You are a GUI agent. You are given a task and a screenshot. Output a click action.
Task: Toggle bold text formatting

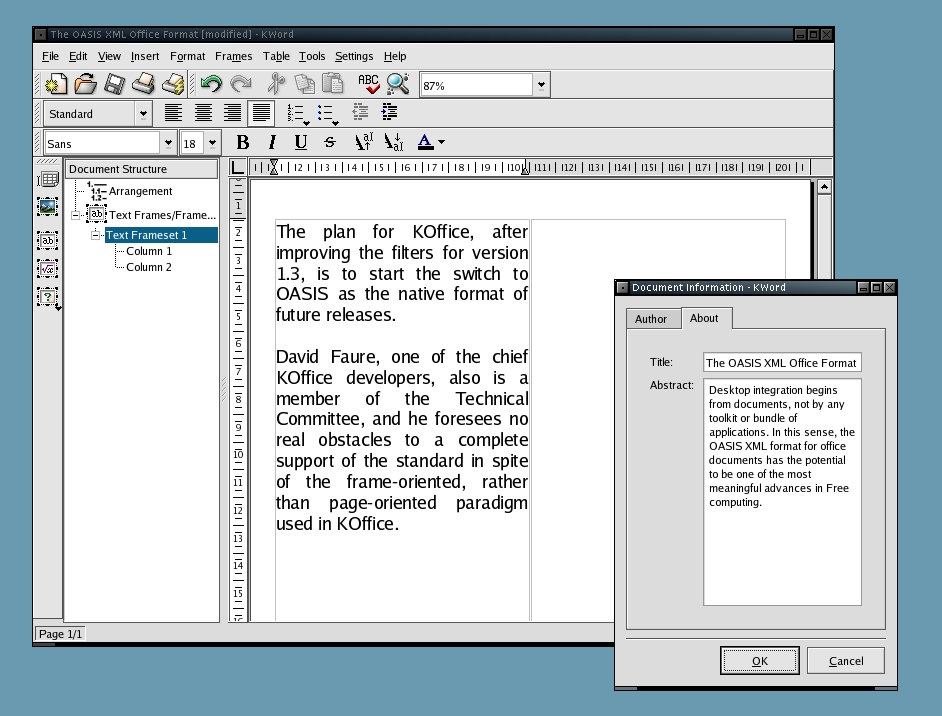(242, 142)
